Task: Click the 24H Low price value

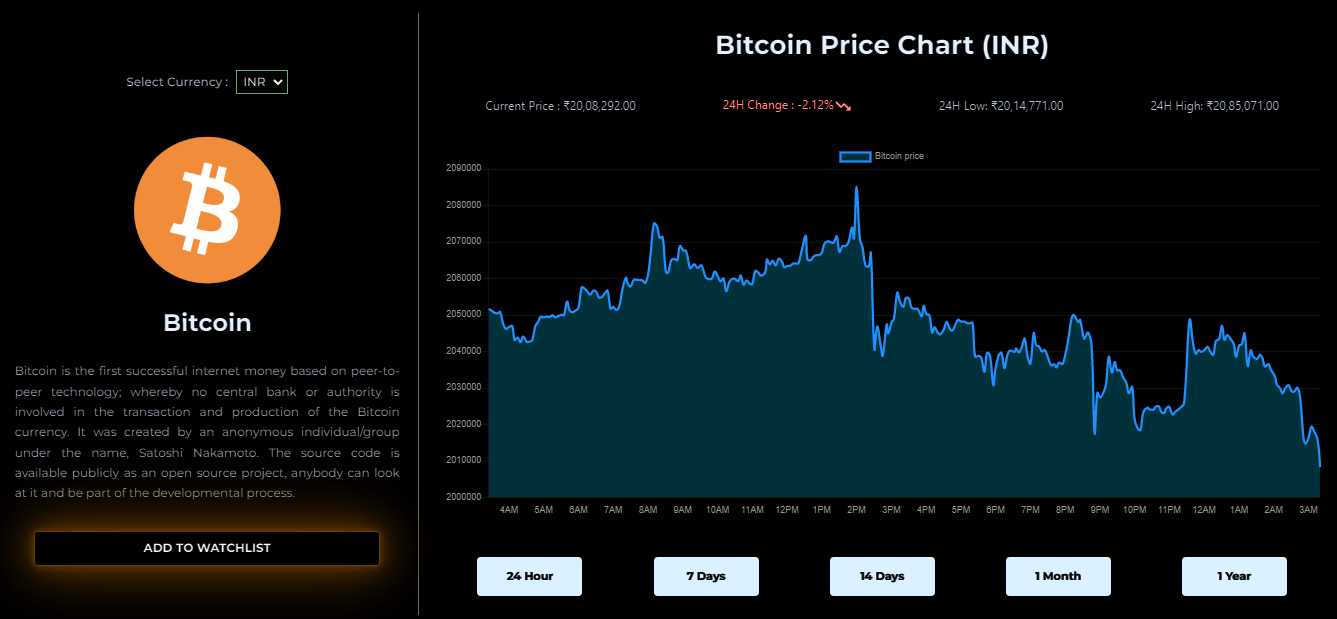Action: click(x=1001, y=106)
